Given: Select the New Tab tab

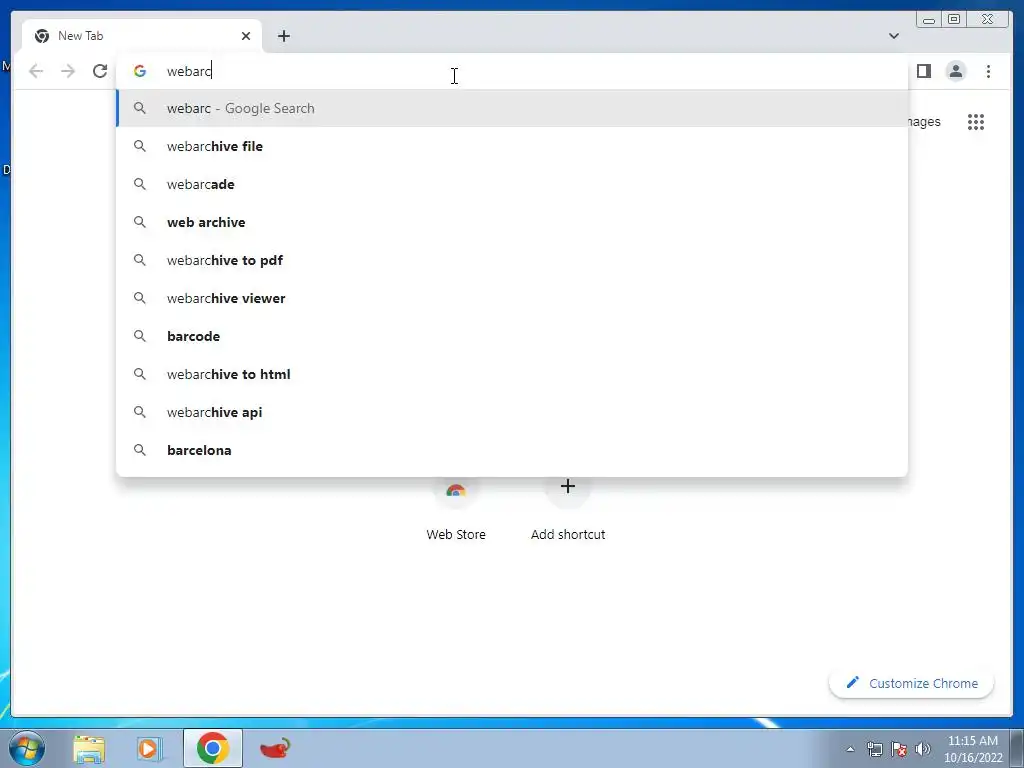Looking at the screenshot, I should 142,36.
